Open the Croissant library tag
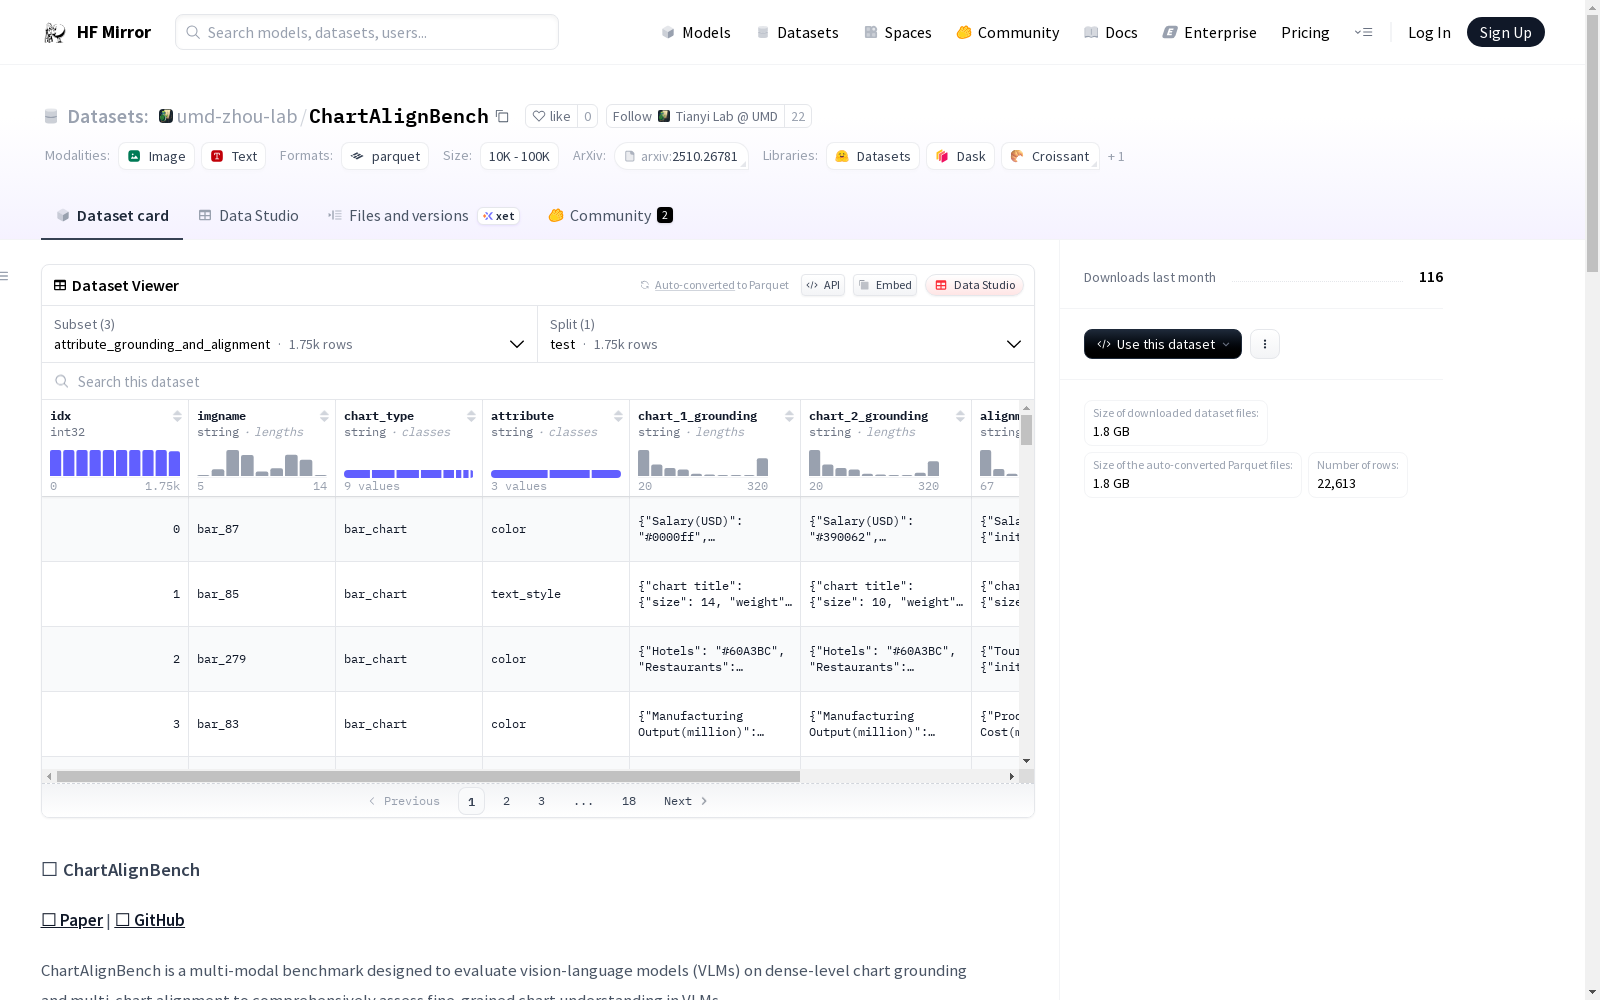The image size is (1600, 1000). pos(1050,156)
